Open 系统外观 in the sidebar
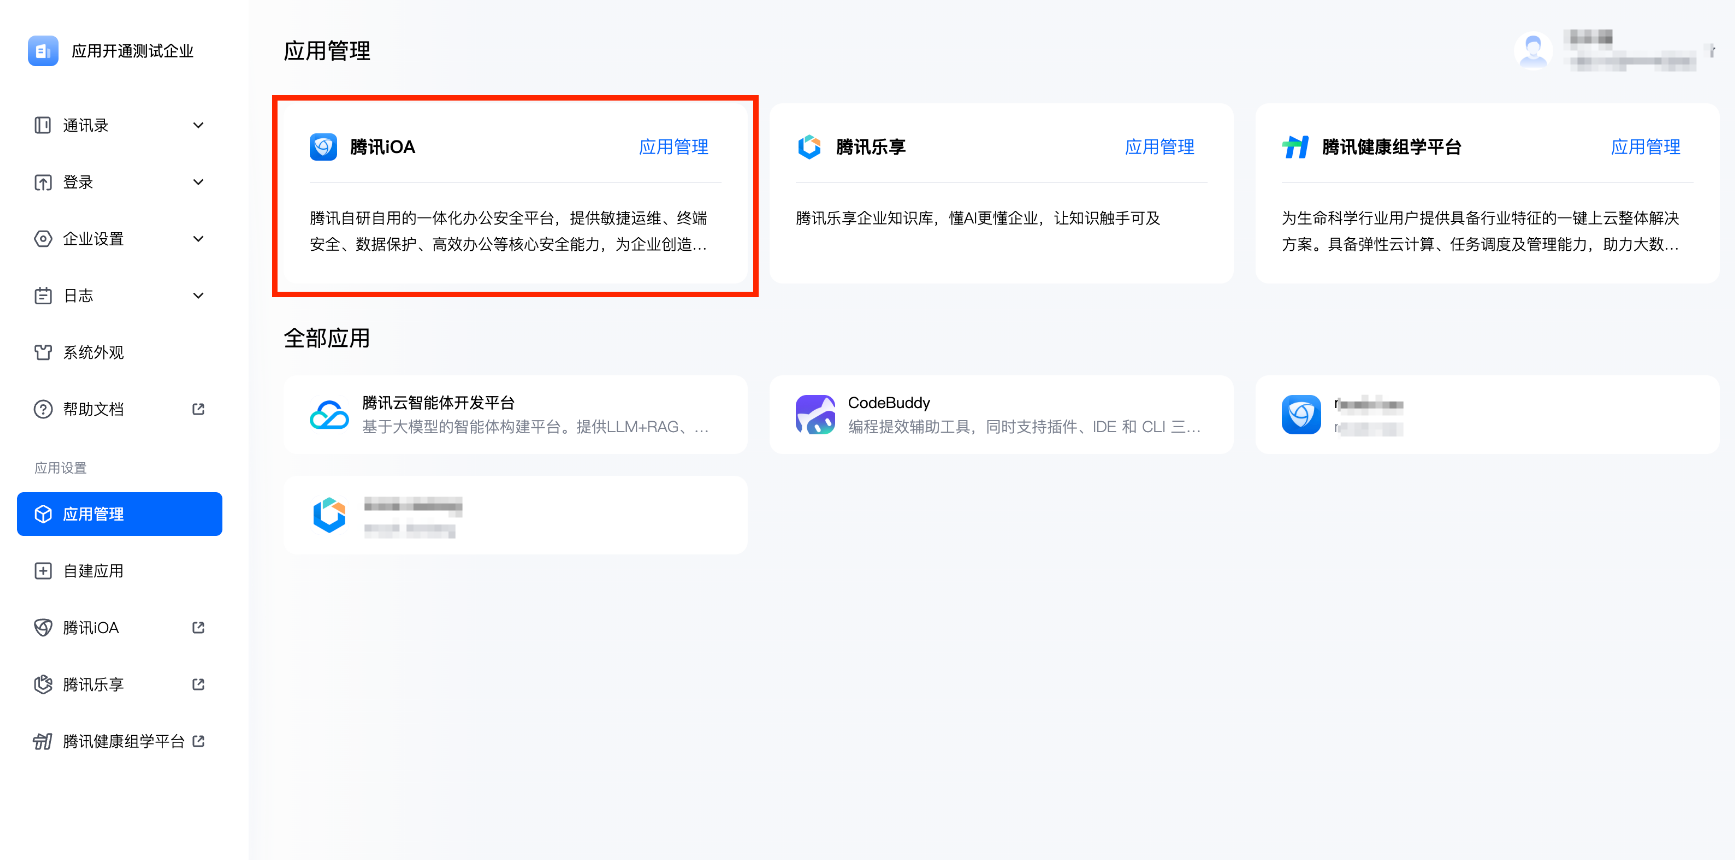Image resolution: width=1735 pixels, height=860 pixels. [x=119, y=352]
